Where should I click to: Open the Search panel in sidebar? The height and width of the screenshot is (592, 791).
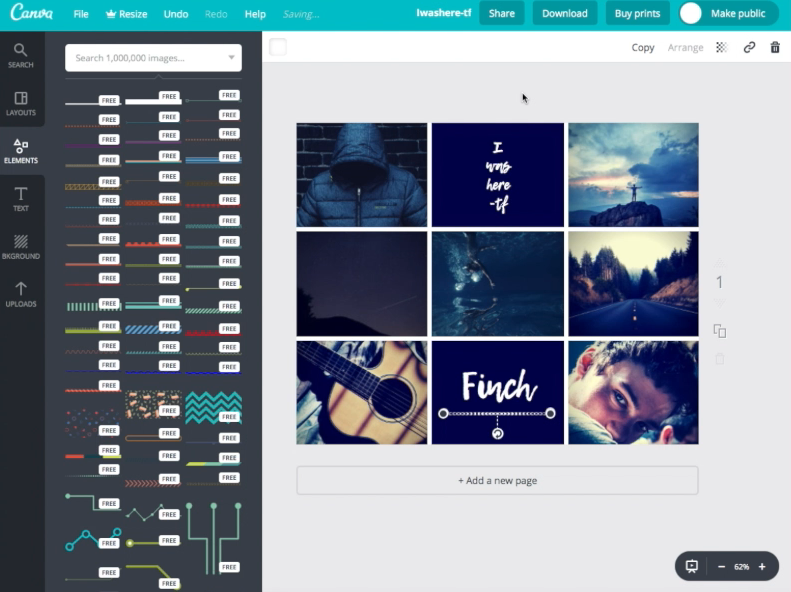coord(21,55)
